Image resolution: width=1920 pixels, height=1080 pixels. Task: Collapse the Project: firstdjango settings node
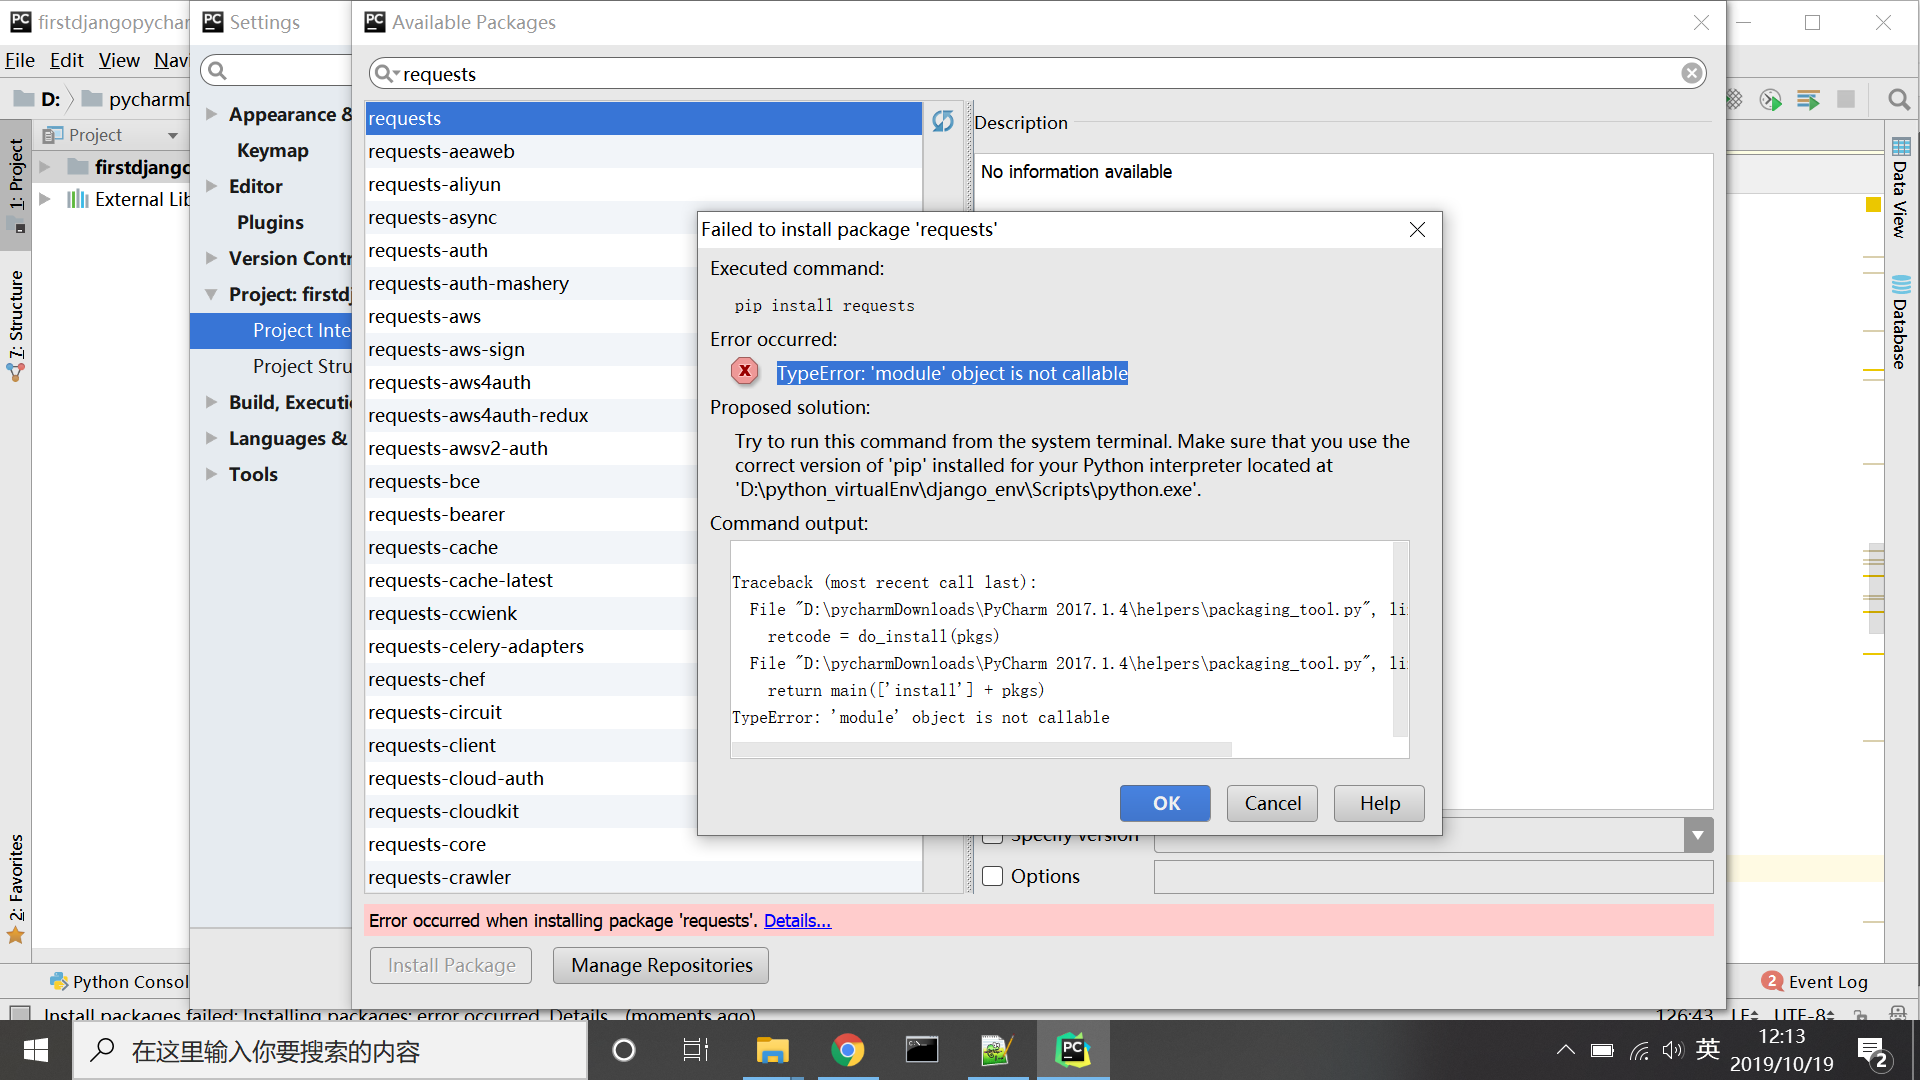click(x=211, y=294)
